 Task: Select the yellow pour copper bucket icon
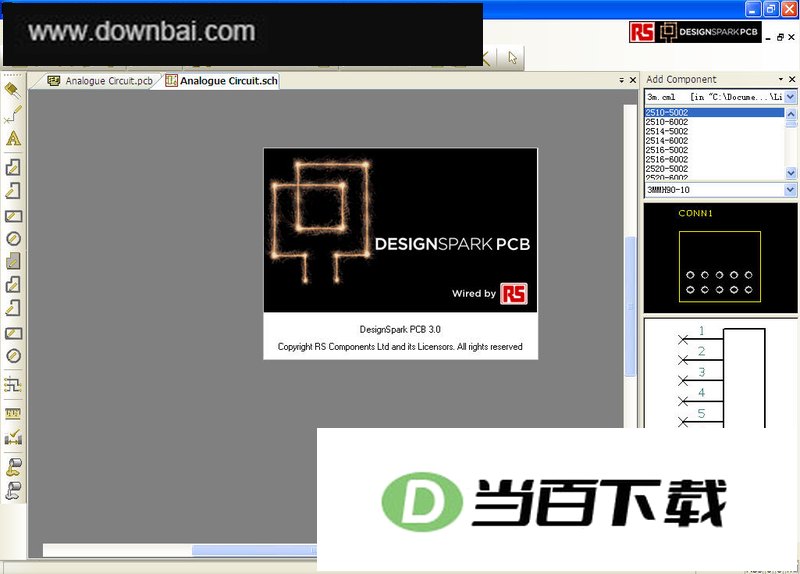[13, 467]
